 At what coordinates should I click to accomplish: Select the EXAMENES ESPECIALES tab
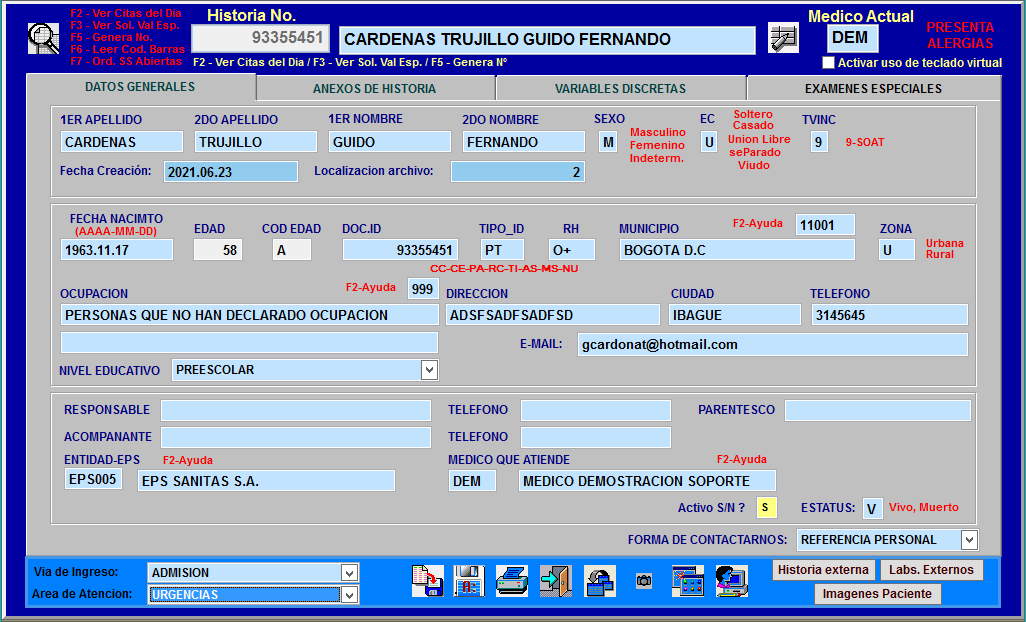(x=873, y=88)
